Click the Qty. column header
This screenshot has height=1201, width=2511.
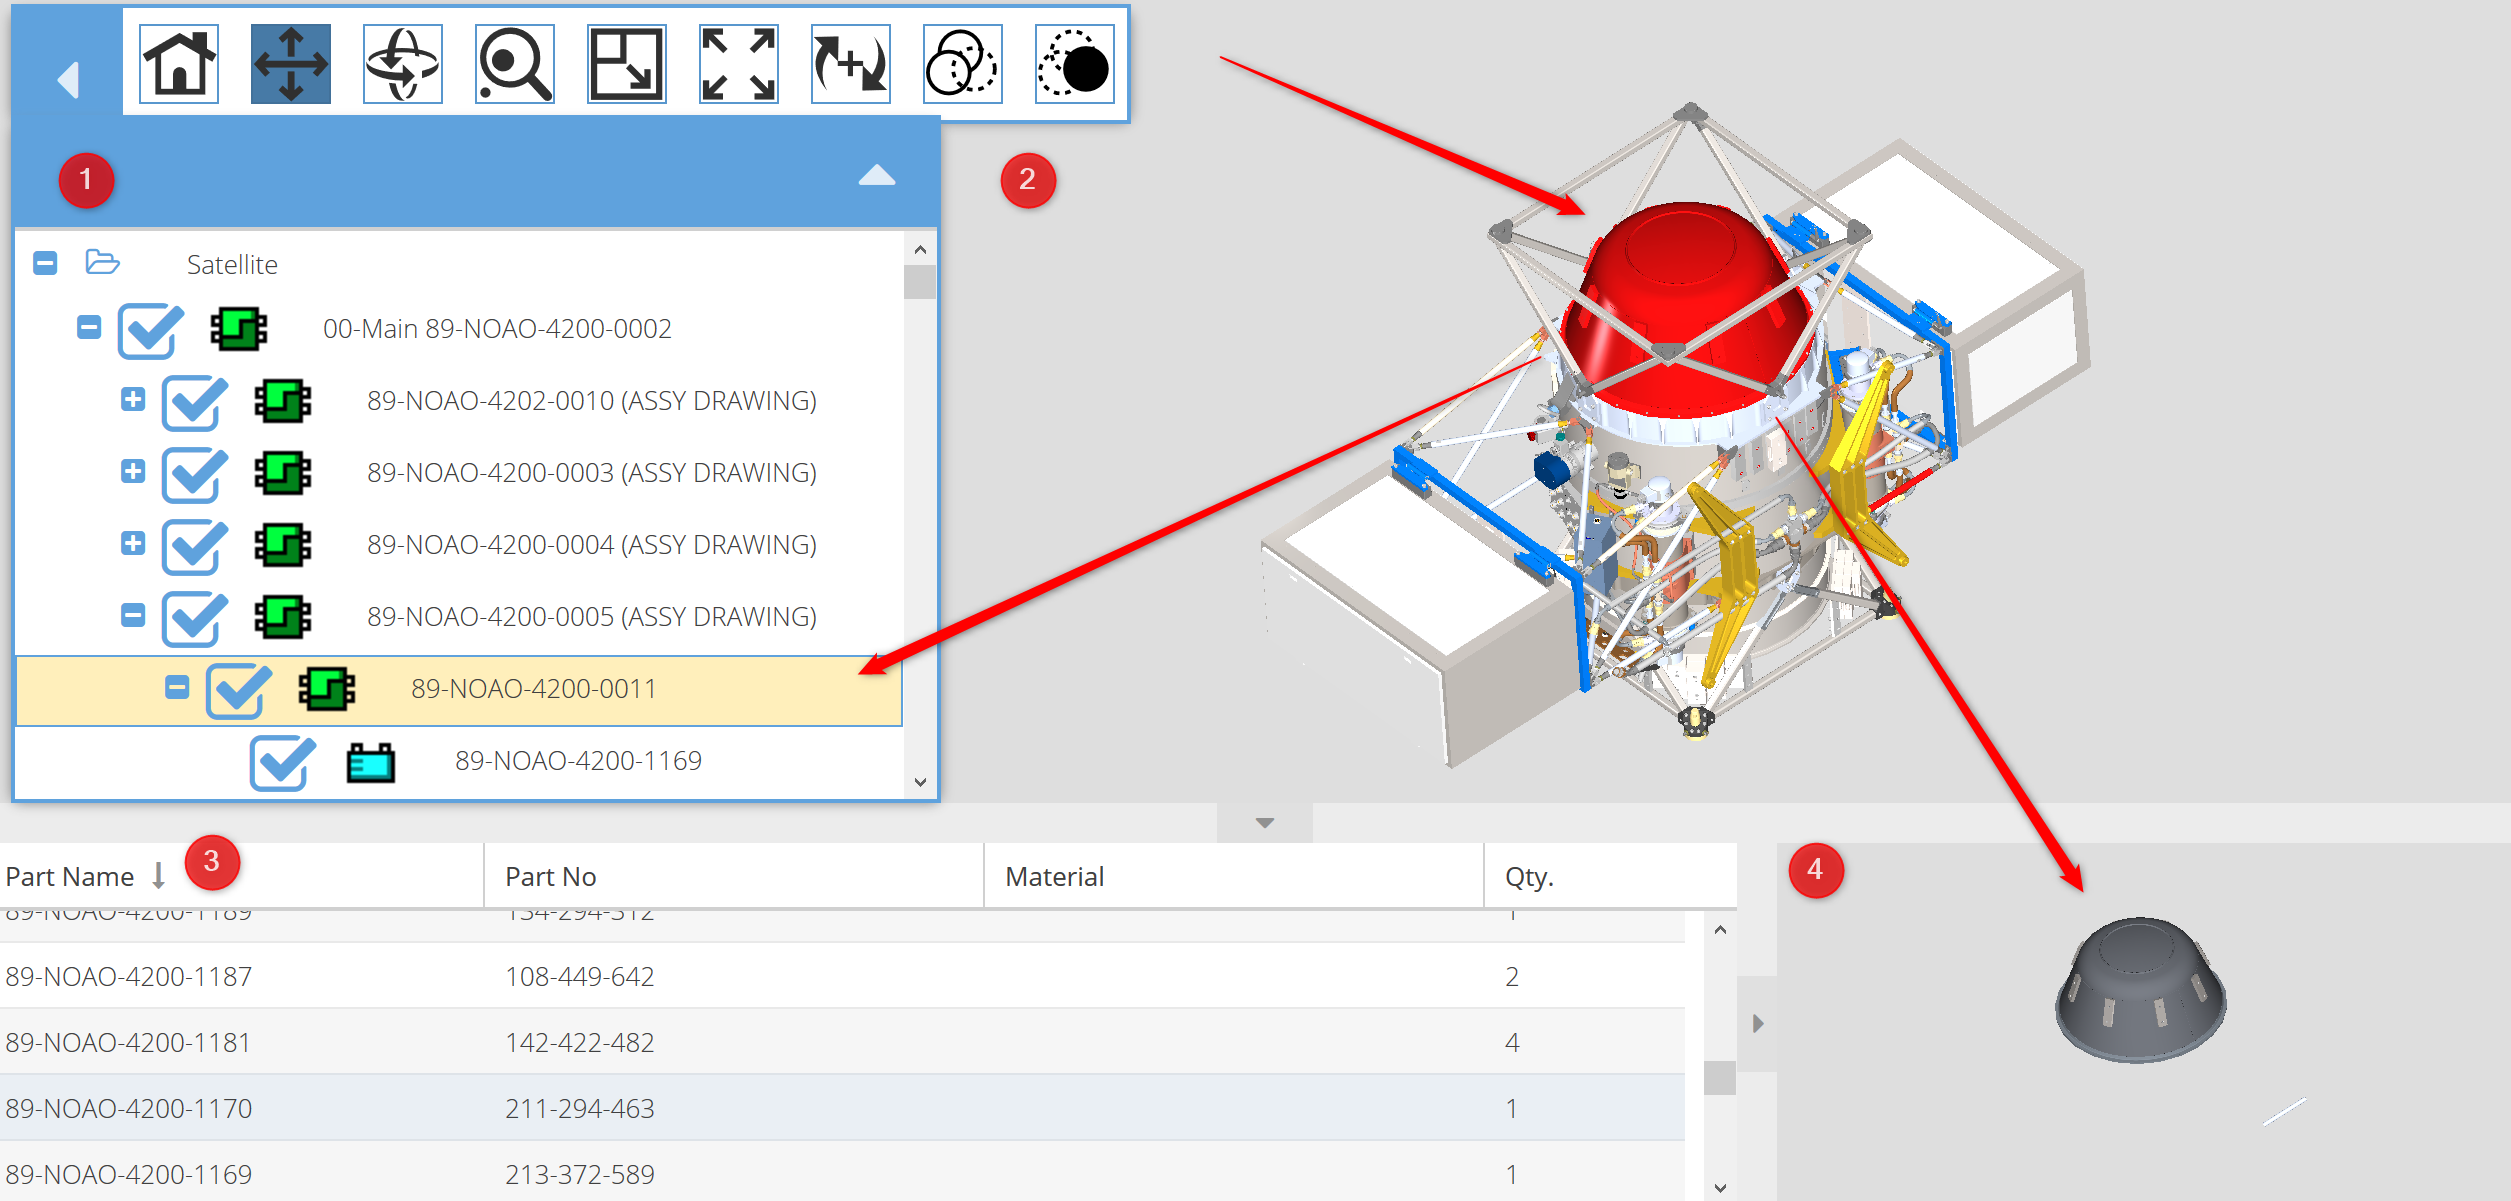click(x=1530, y=877)
